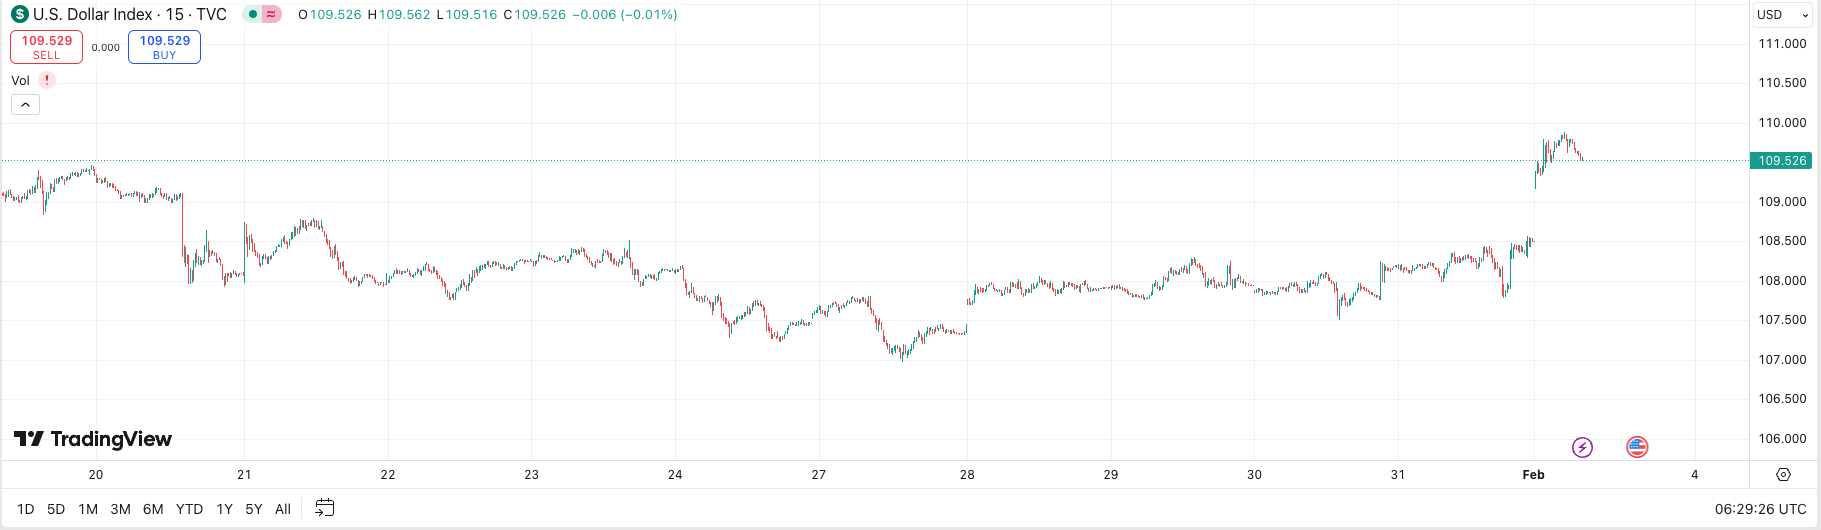Open chart settings hexagon gear icon
1821x530 pixels.
[1783, 474]
